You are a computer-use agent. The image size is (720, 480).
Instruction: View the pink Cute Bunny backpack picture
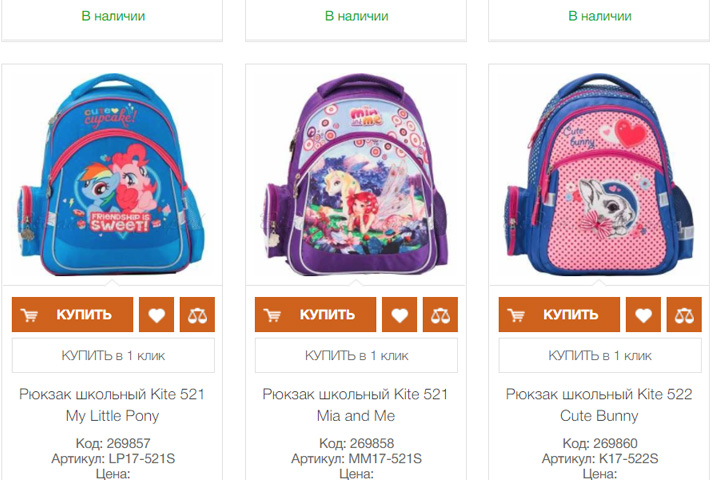600,175
